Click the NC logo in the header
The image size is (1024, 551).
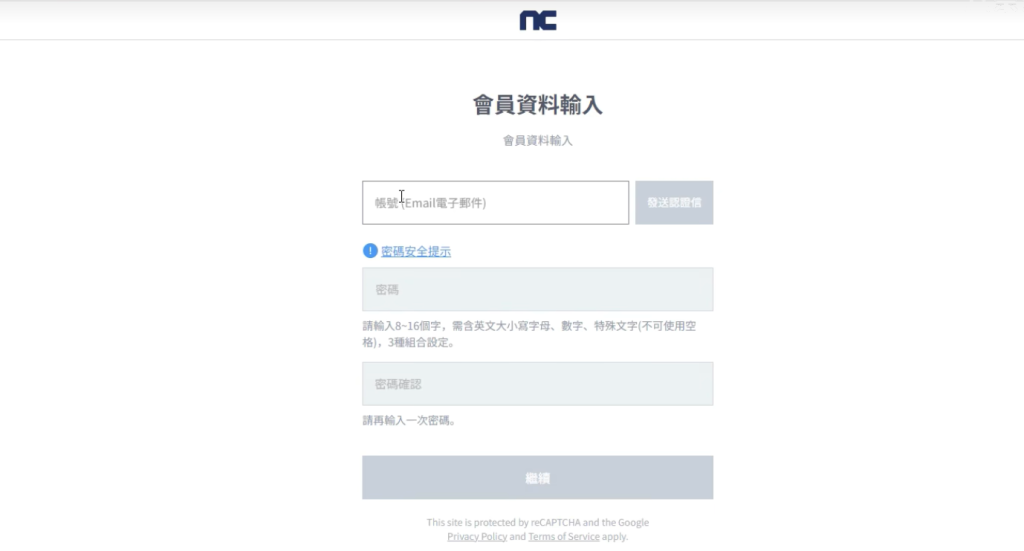pyautogui.click(x=538, y=20)
